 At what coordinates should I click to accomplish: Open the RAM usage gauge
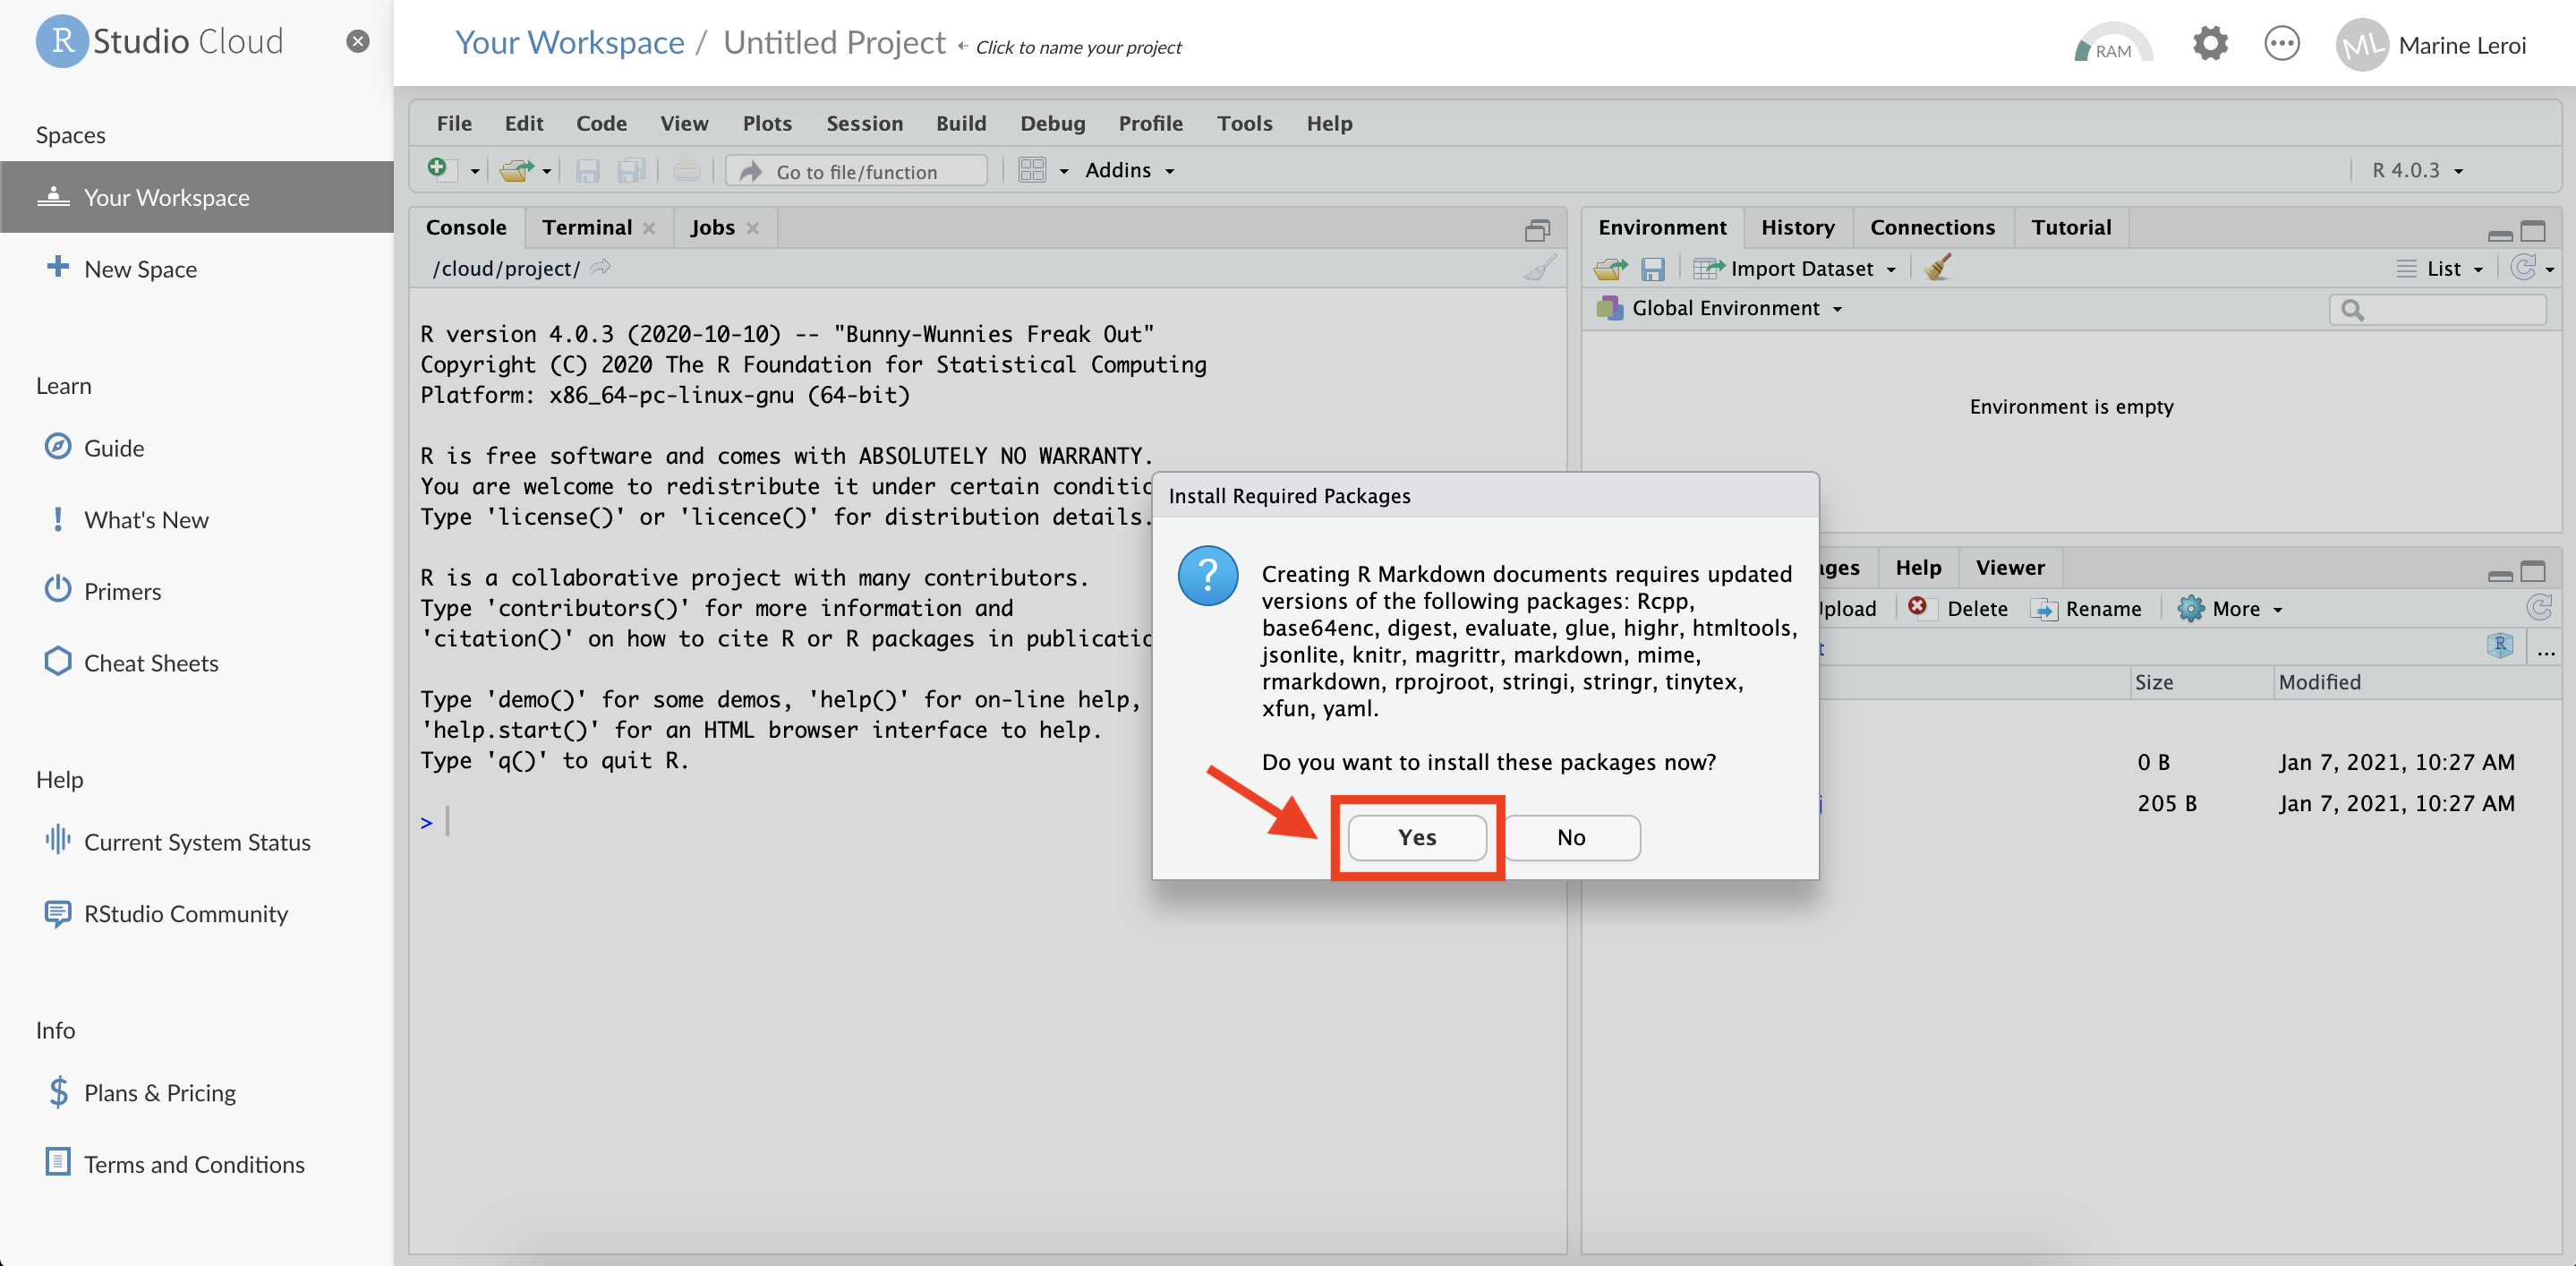pyautogui.click(x=2112, y=44)
